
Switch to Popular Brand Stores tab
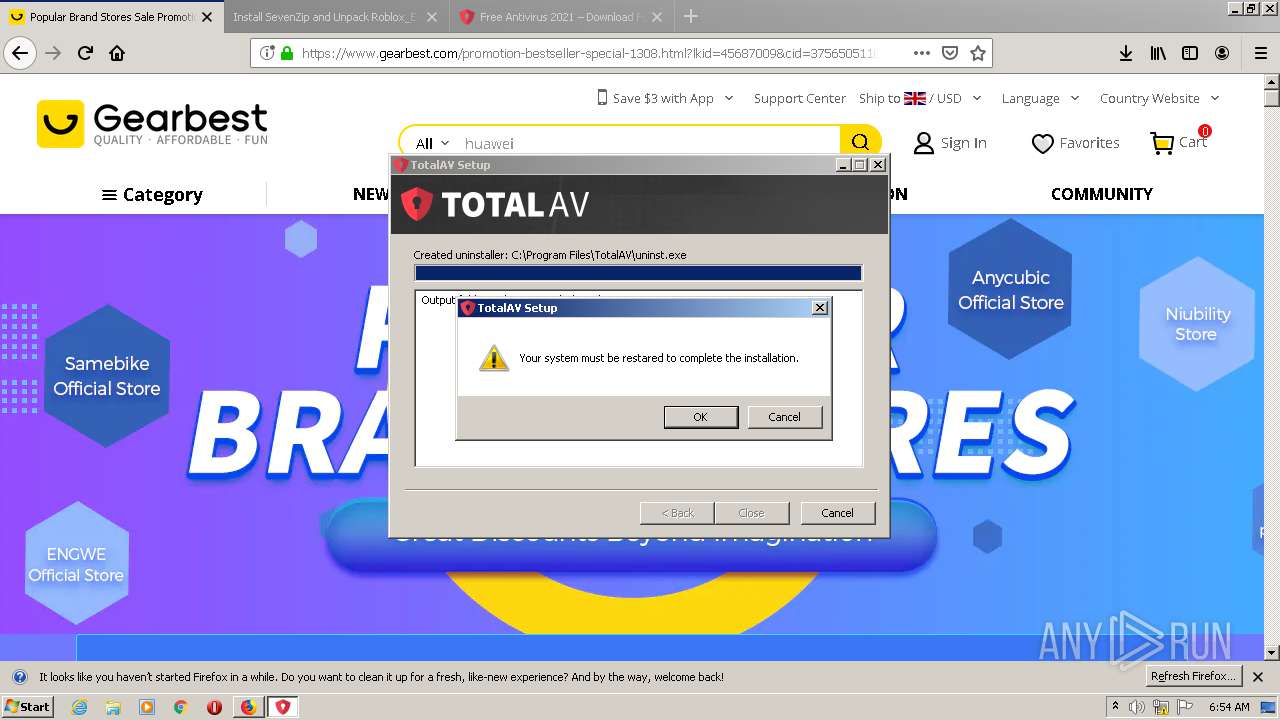(112, 17)
